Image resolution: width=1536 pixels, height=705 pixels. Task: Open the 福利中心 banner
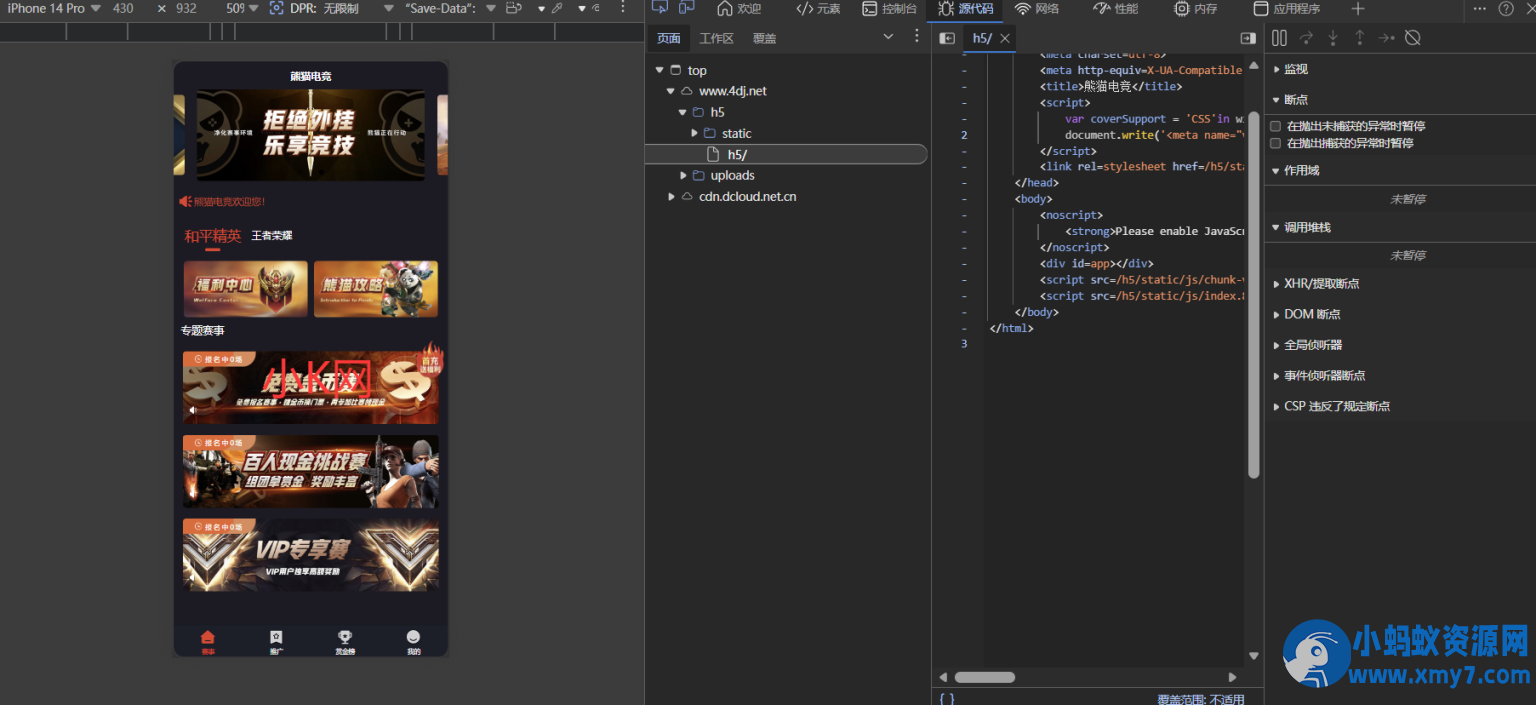point(245,289)
